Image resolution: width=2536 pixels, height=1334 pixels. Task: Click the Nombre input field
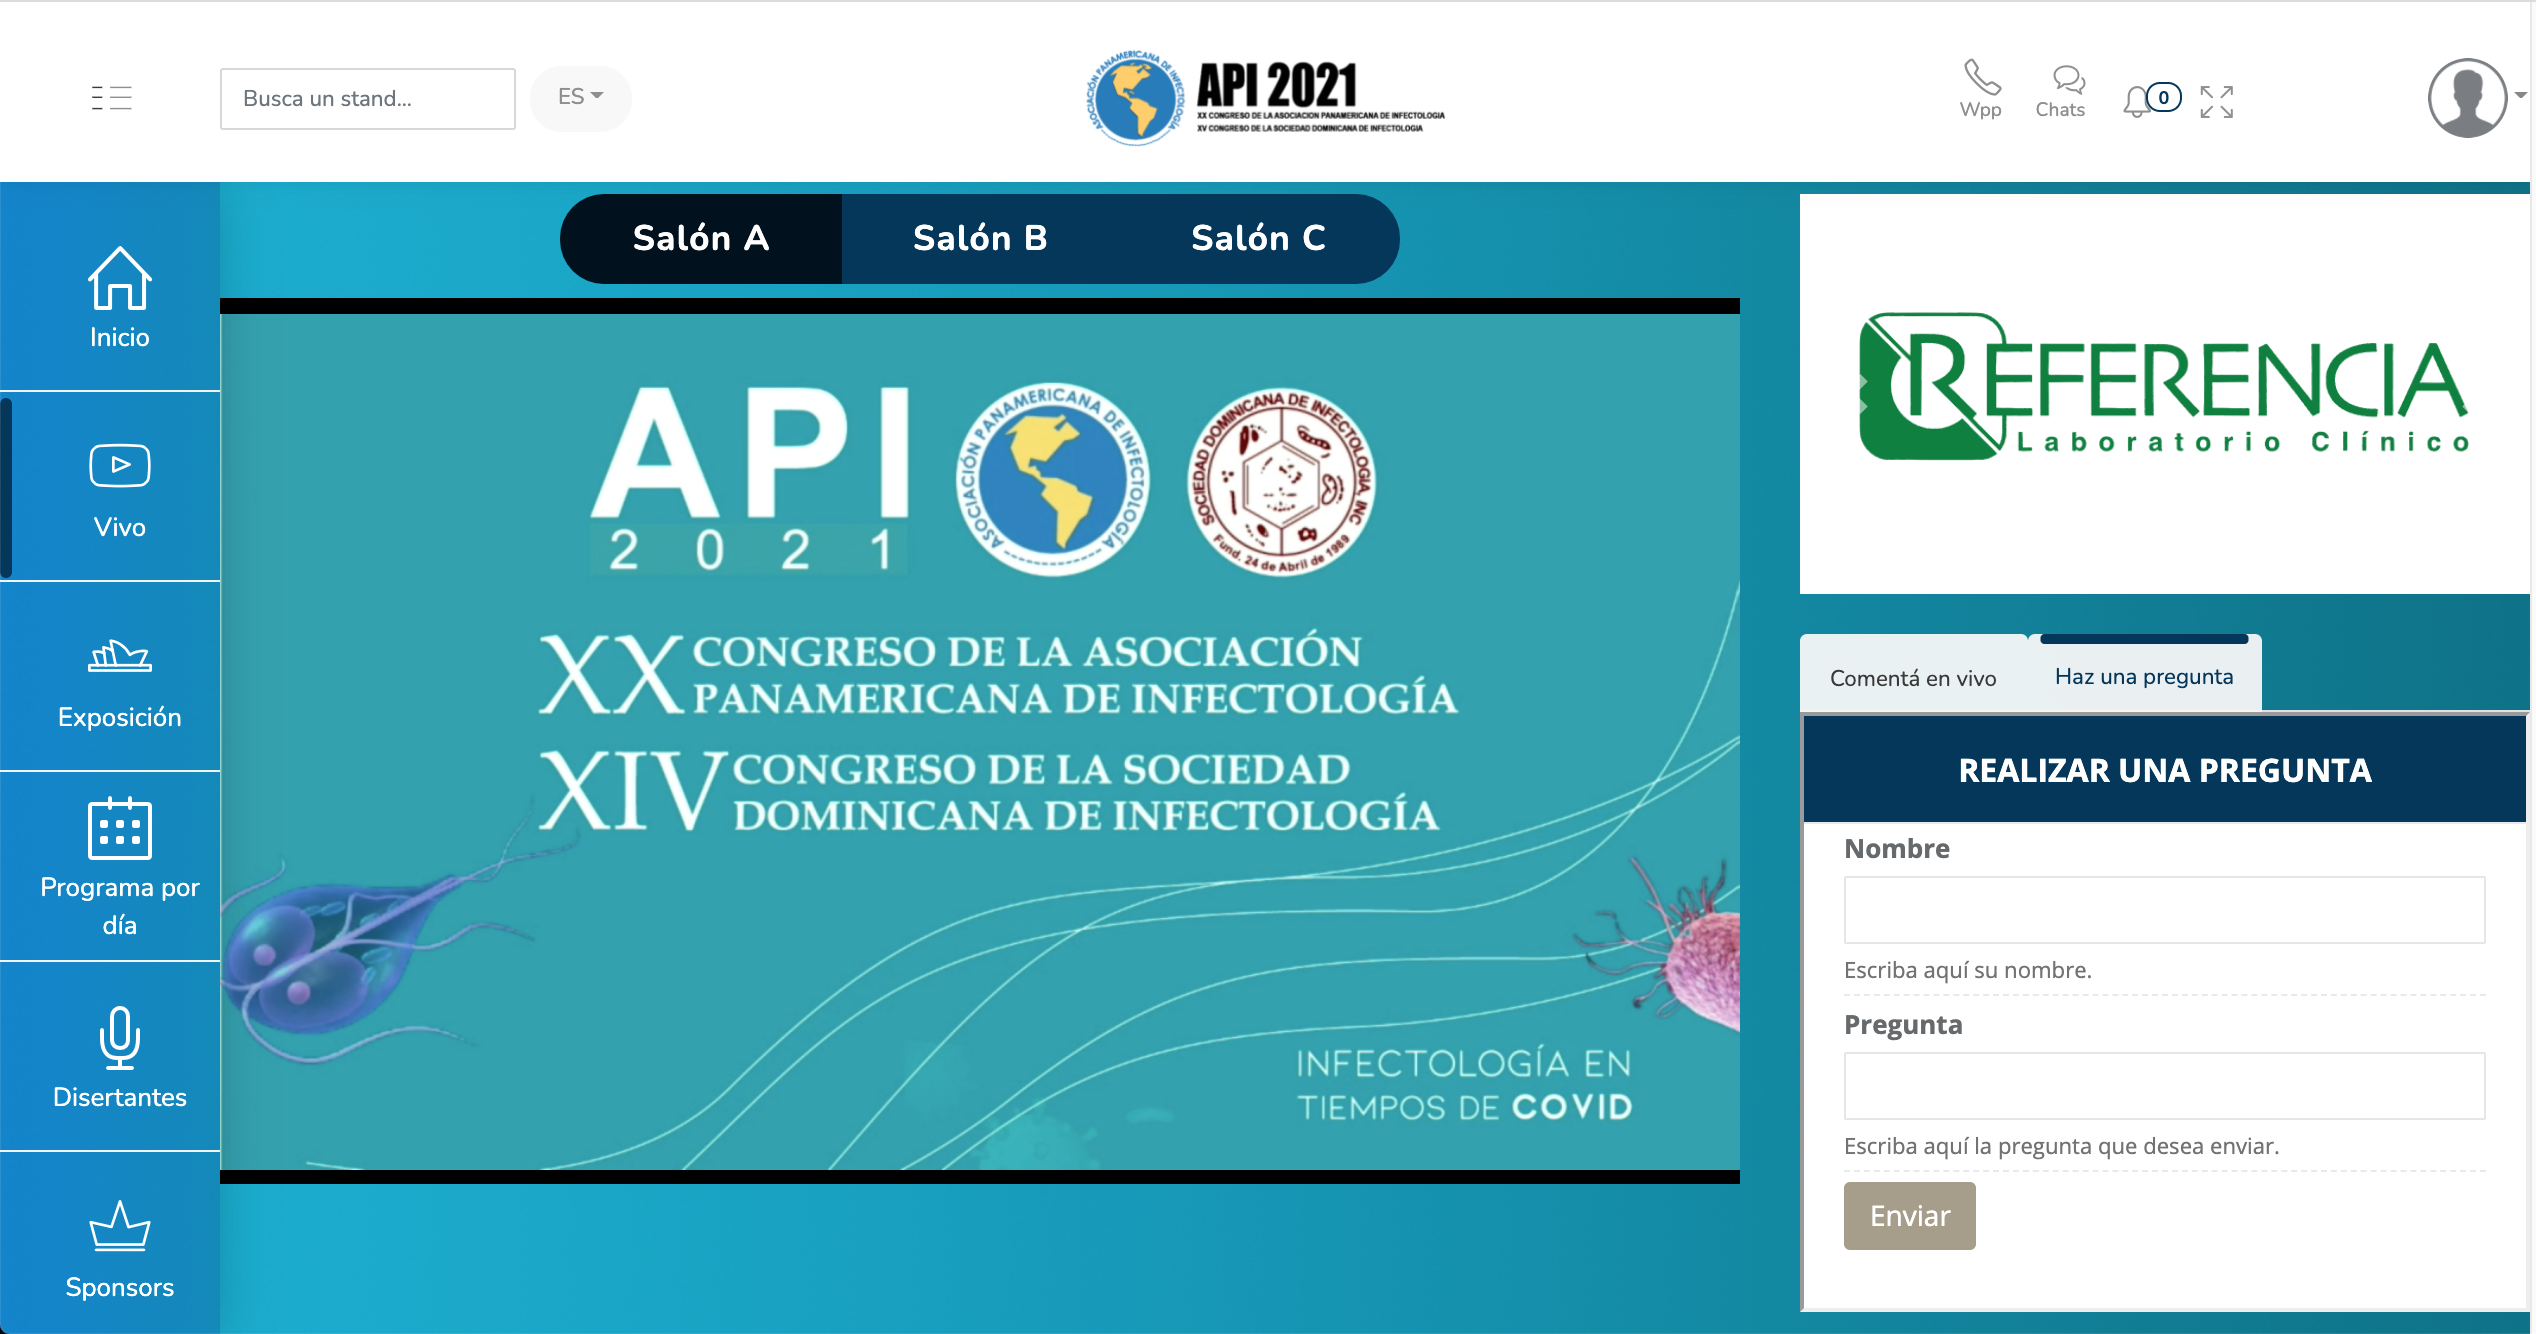tap(2164, 909)
